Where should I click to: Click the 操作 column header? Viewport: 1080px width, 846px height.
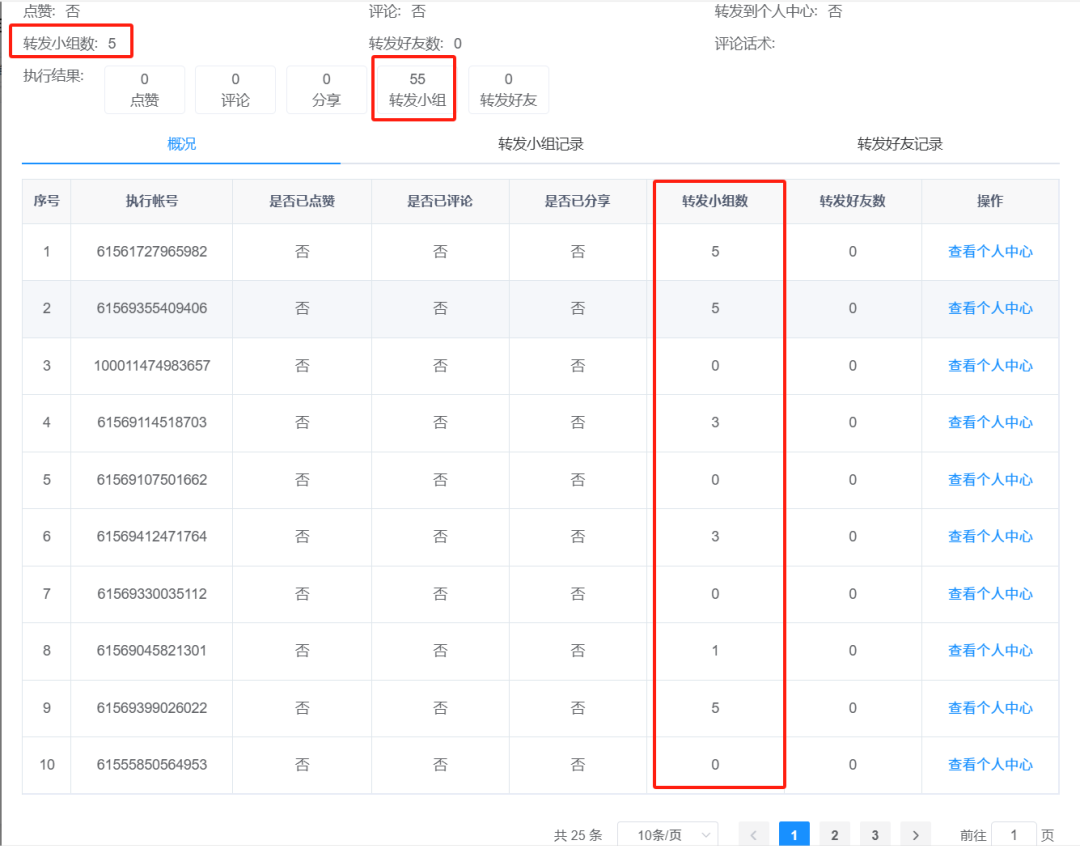pos(990,201)
